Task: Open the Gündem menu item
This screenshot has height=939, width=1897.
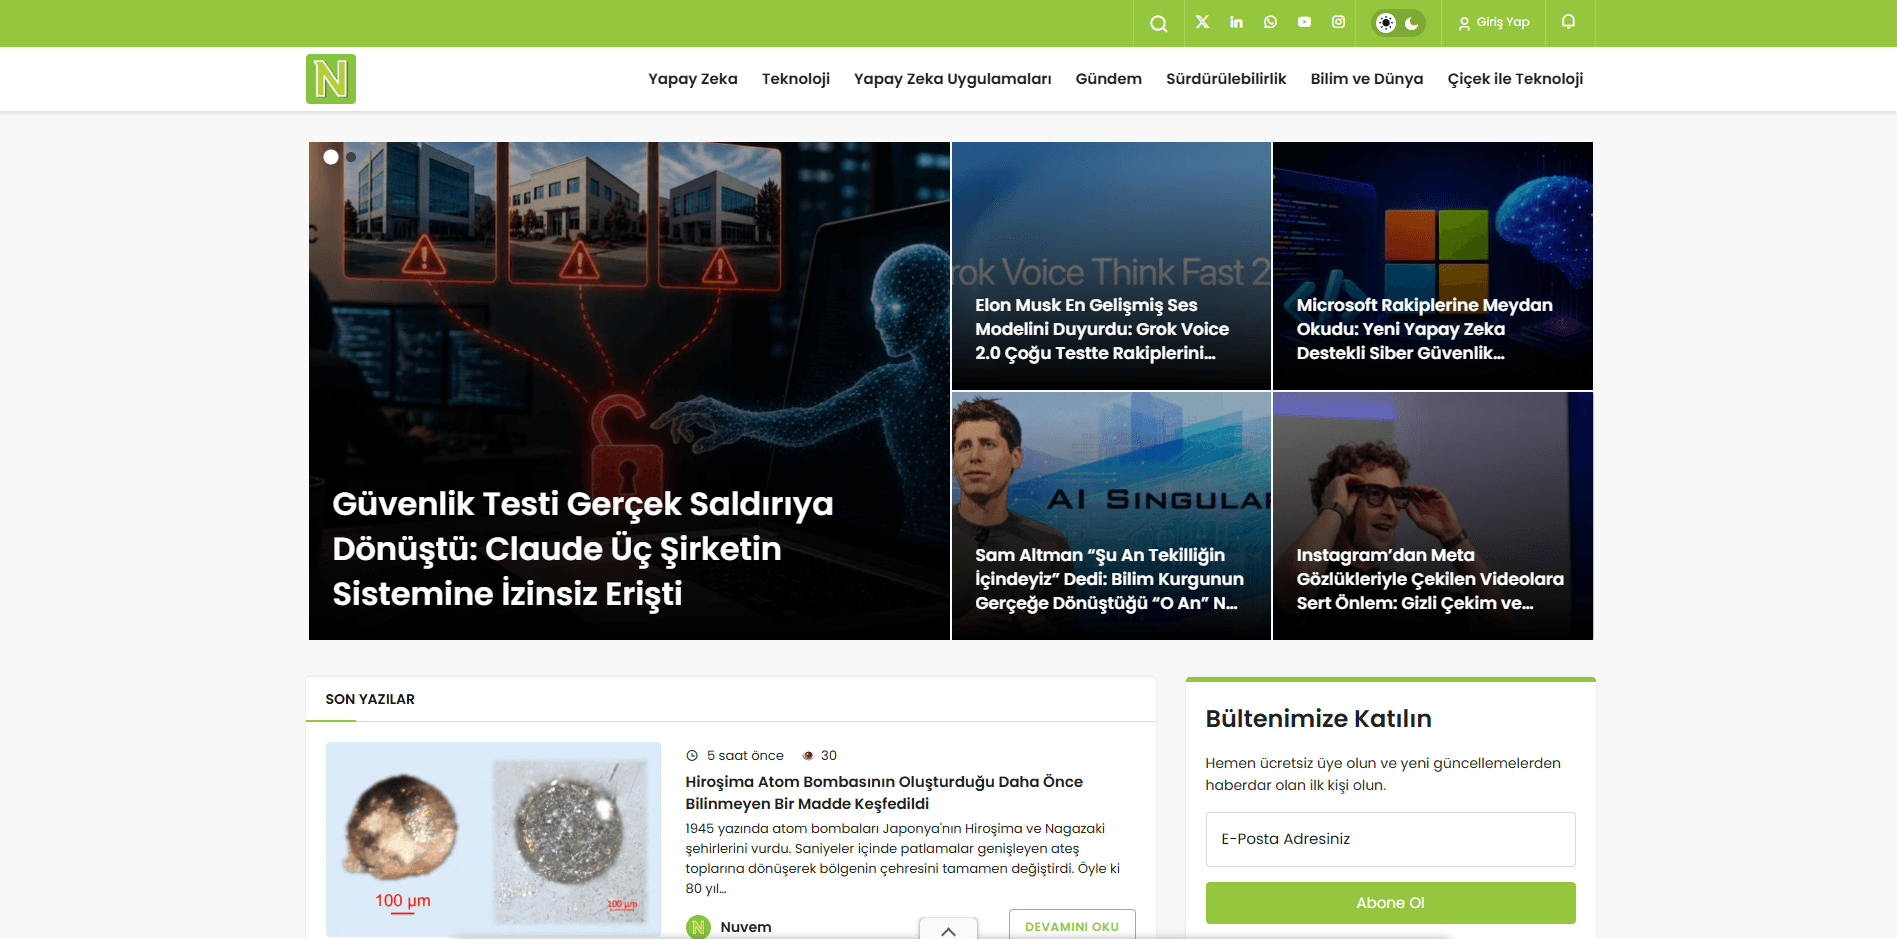Action: [x=1108, y=79]
